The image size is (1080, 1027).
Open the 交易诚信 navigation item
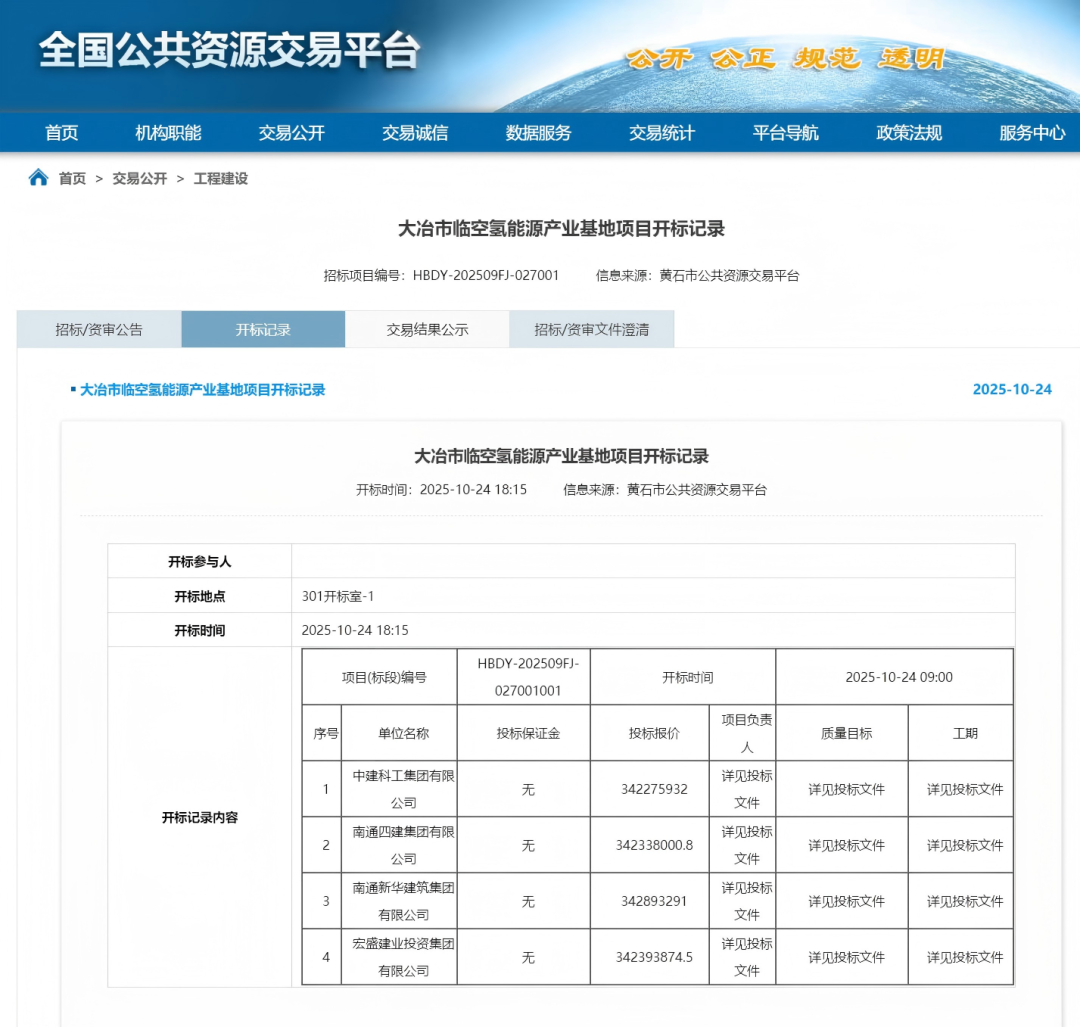pos(415,133)
